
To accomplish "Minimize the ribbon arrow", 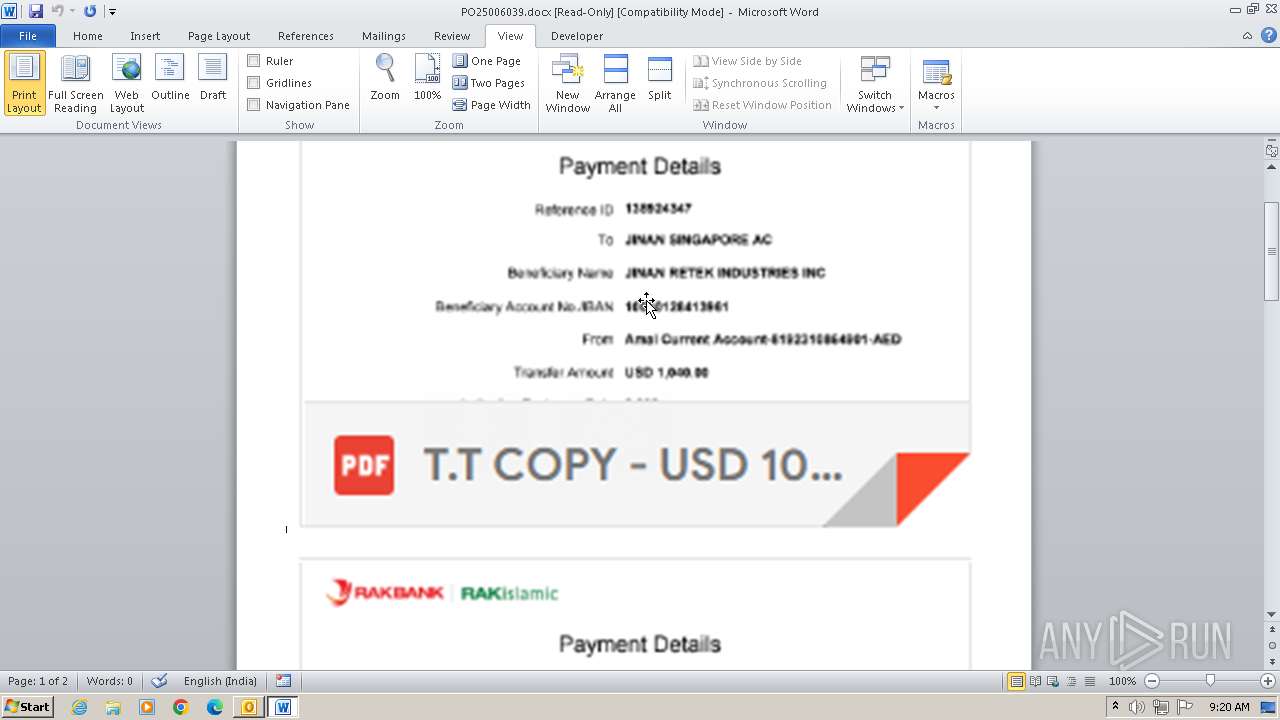I will (x=1247, y=36).
